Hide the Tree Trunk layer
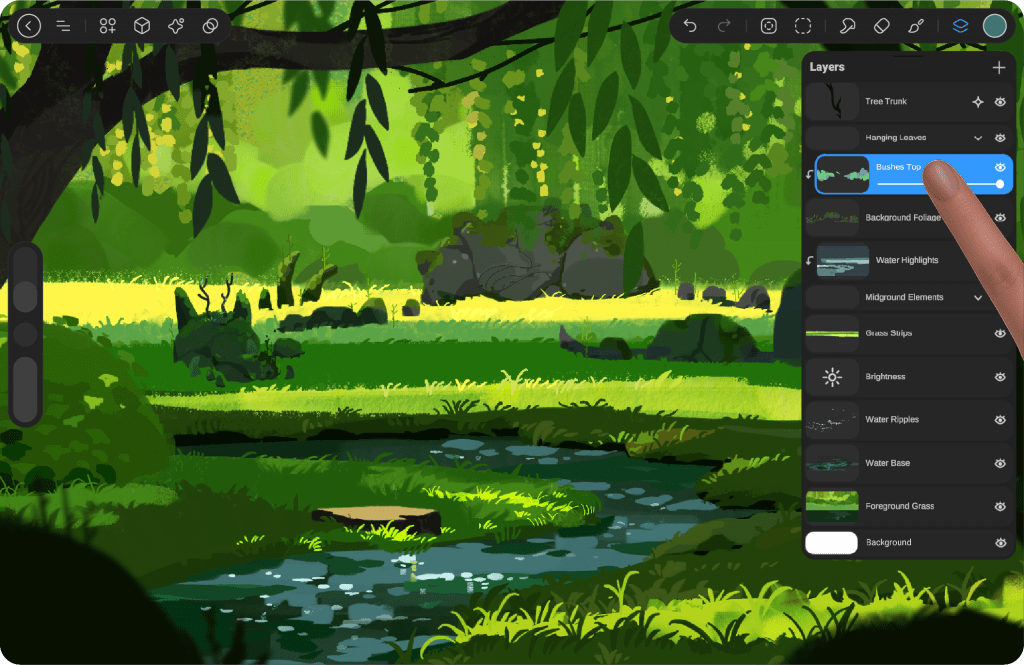Image resolution: width=1024 pixels, height=665 pixels. (x=1000, y=102)
